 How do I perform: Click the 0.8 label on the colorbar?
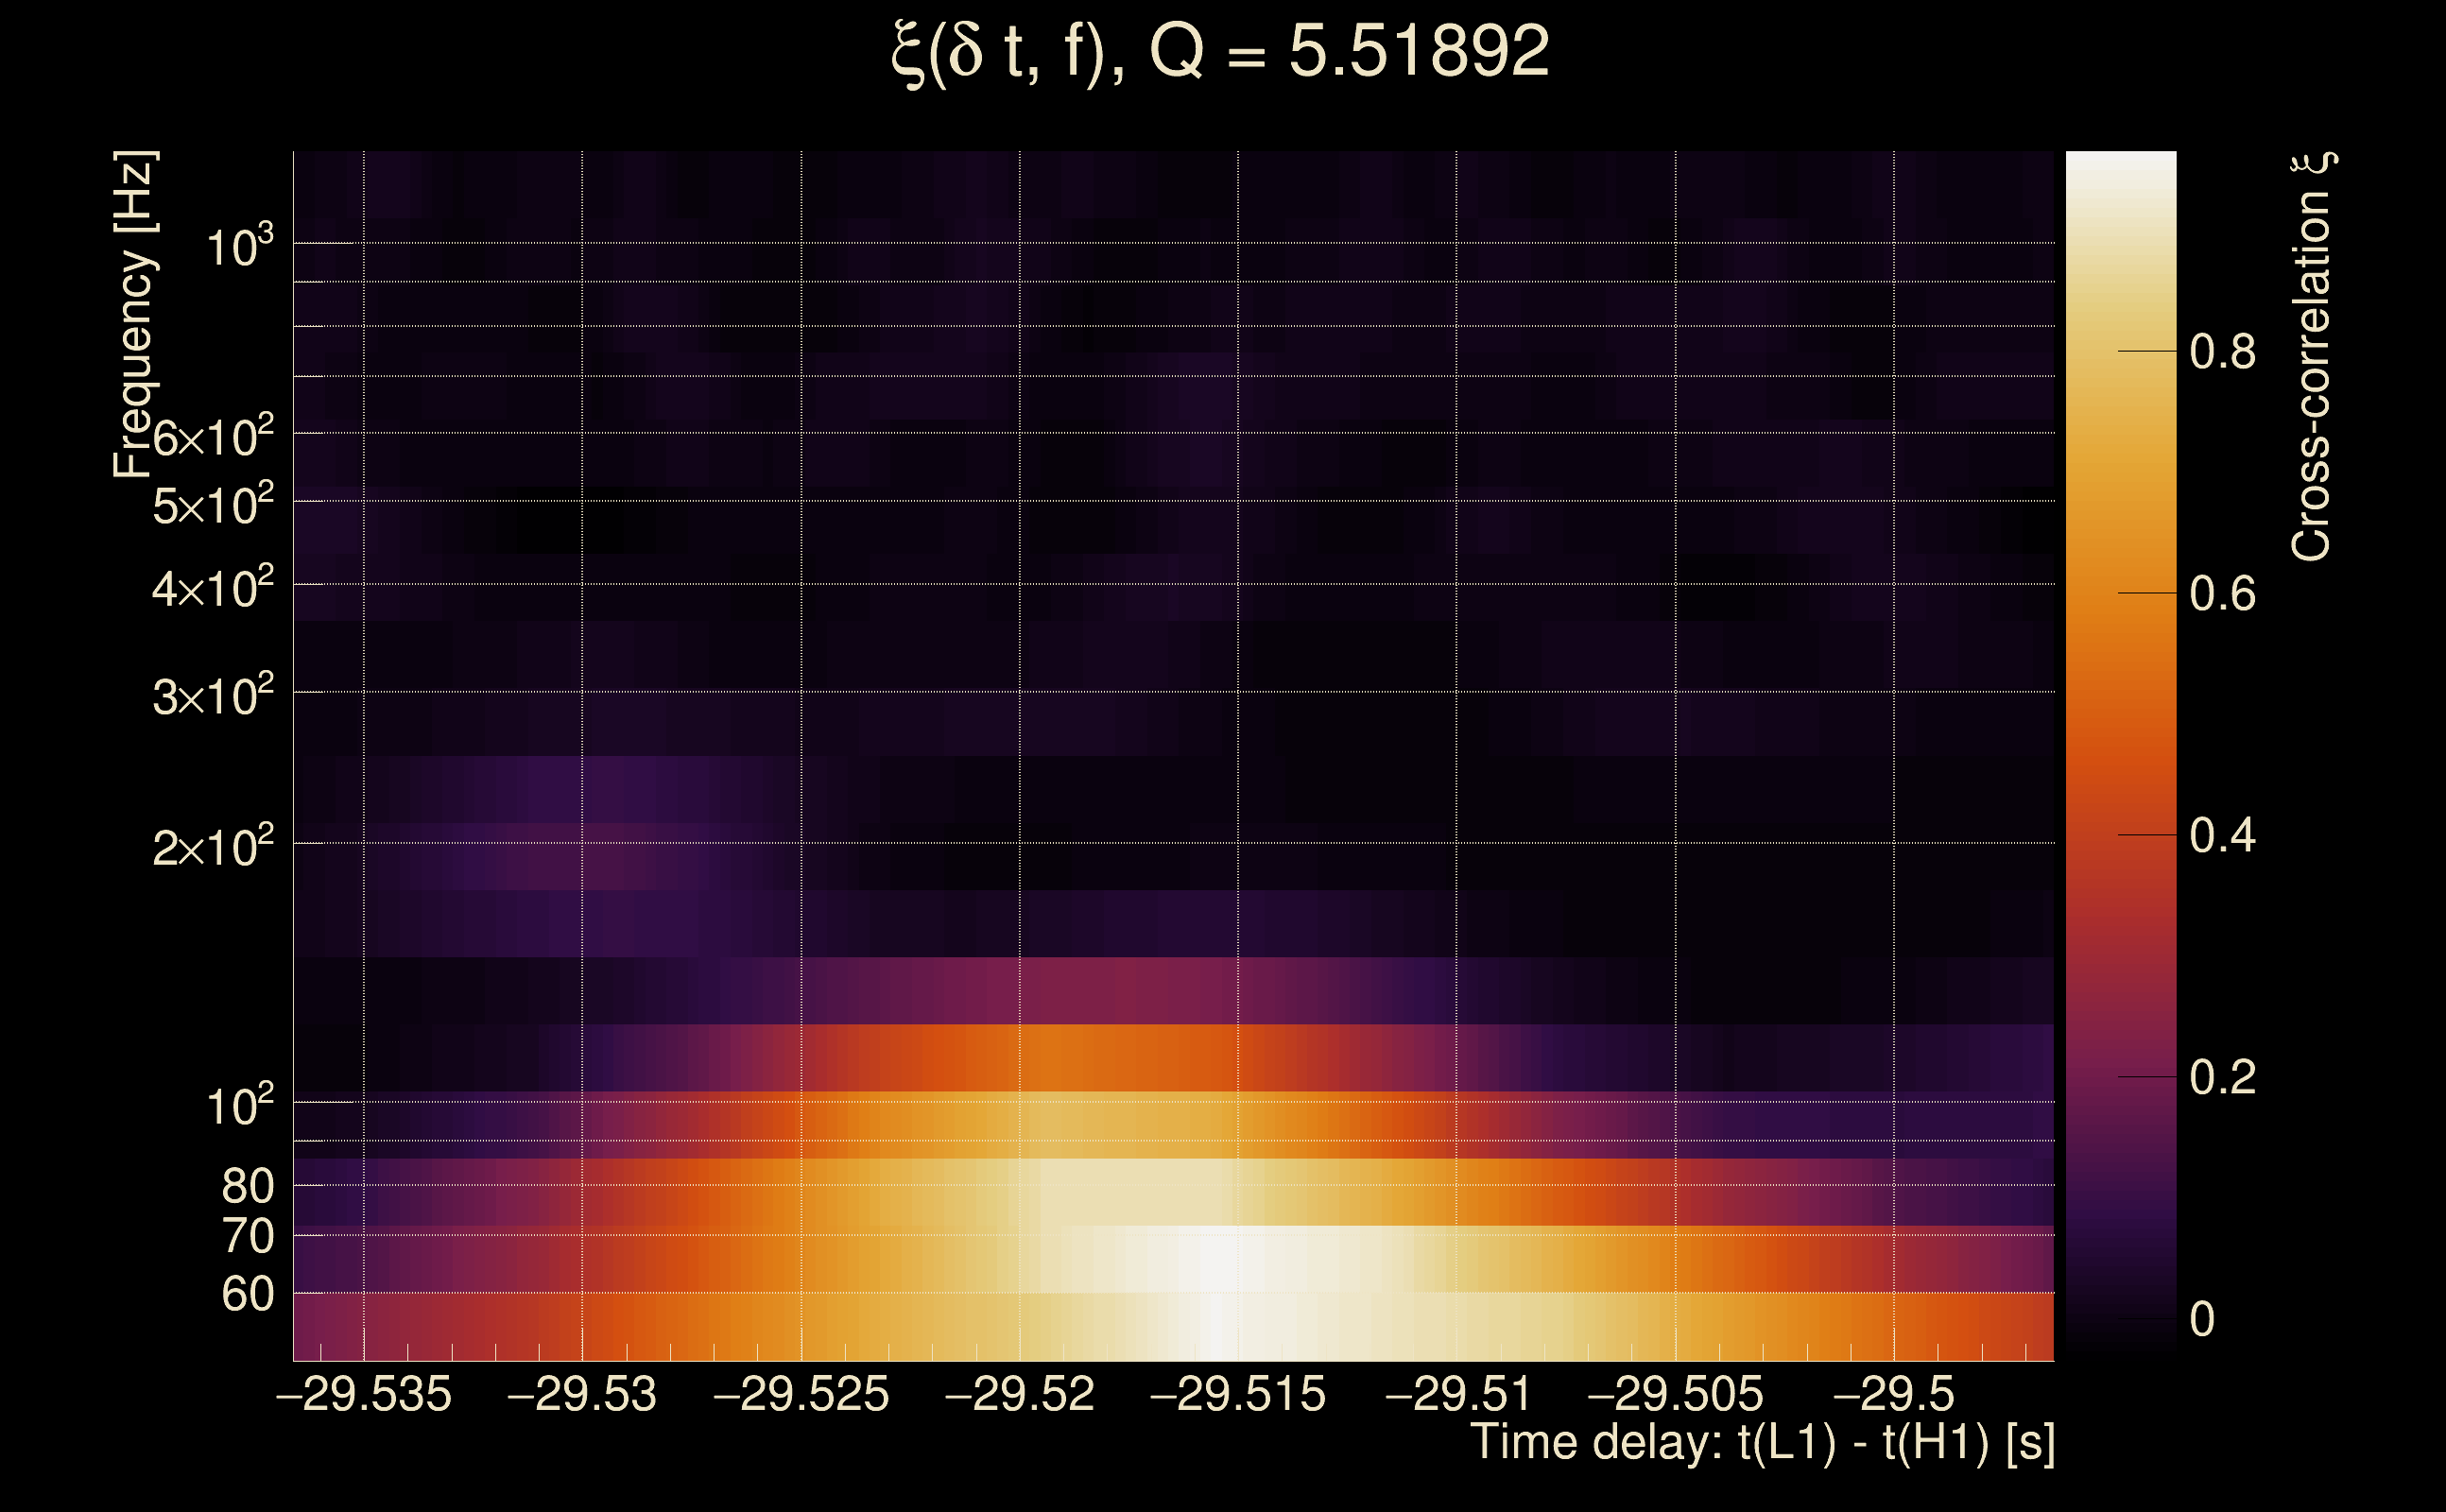(2222, 352)
